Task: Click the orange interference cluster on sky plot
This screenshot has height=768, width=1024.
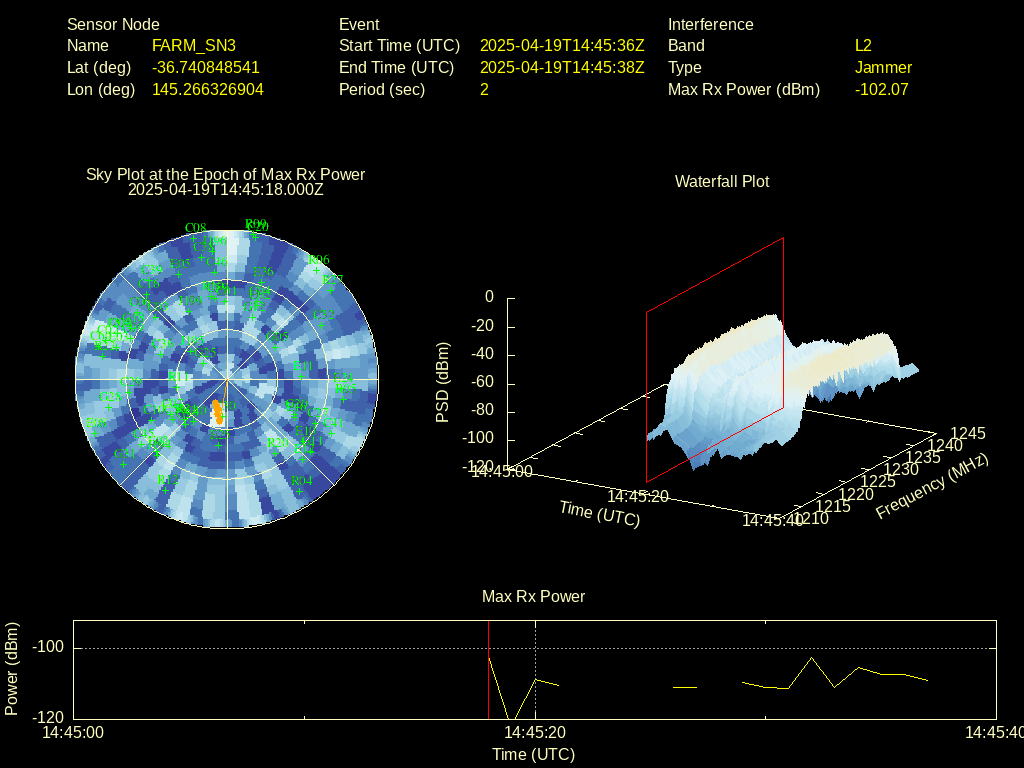Action: point(217,411)
